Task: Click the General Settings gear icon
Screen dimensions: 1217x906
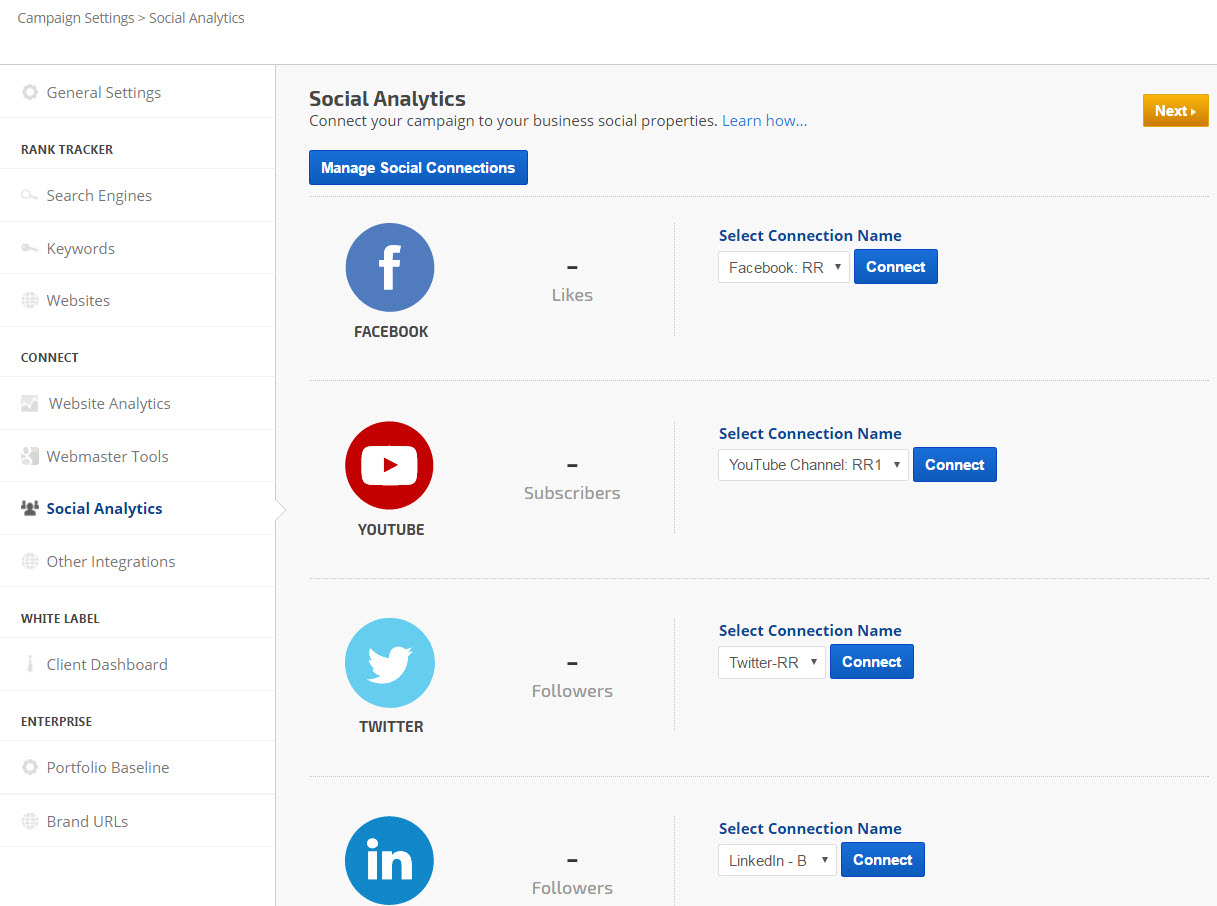Action: tap(30, 93)
